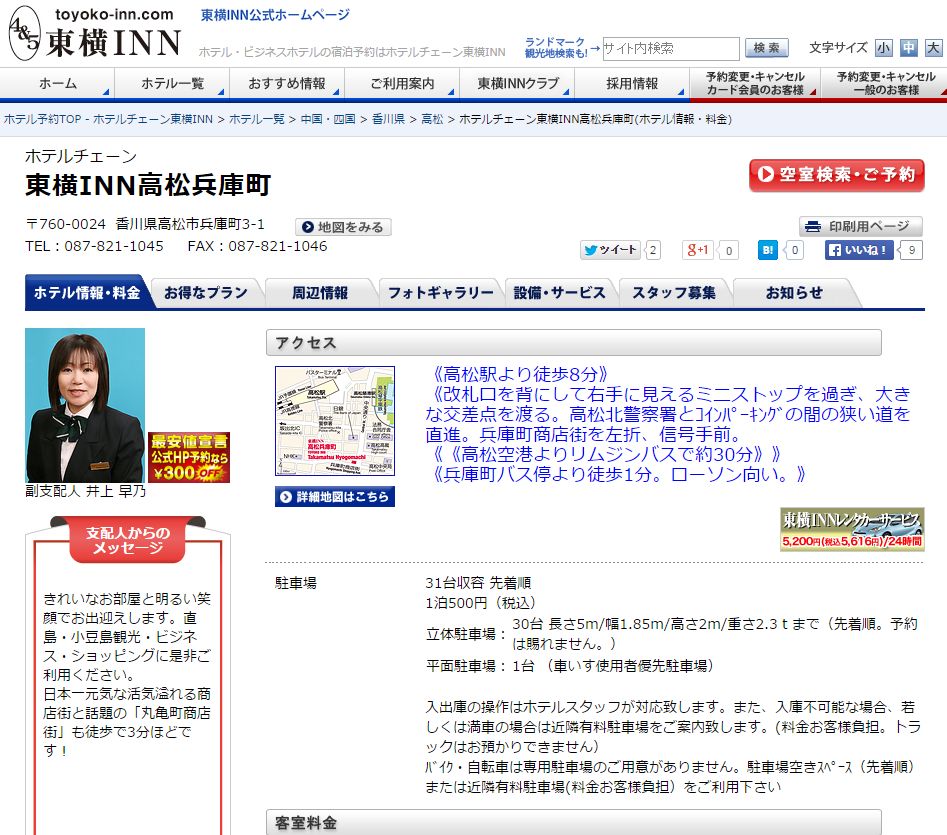Click the 副支配人 staff photo
The width and height of the screenshot is (947, 835).
tap(85, 405)
